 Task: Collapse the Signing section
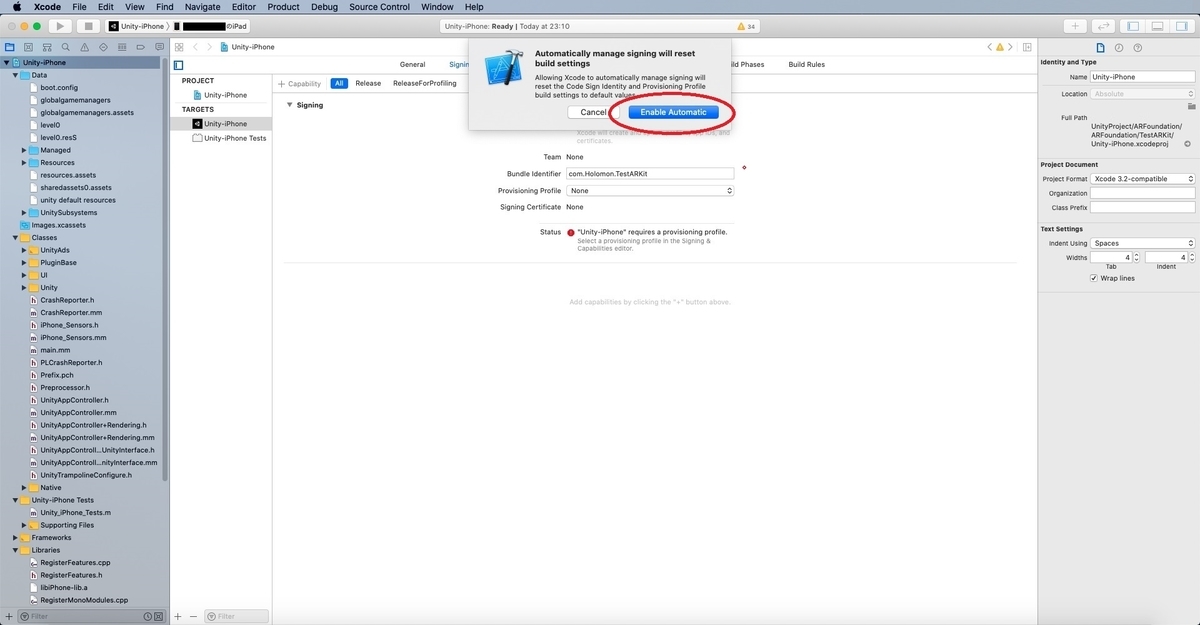click(290, 105)
